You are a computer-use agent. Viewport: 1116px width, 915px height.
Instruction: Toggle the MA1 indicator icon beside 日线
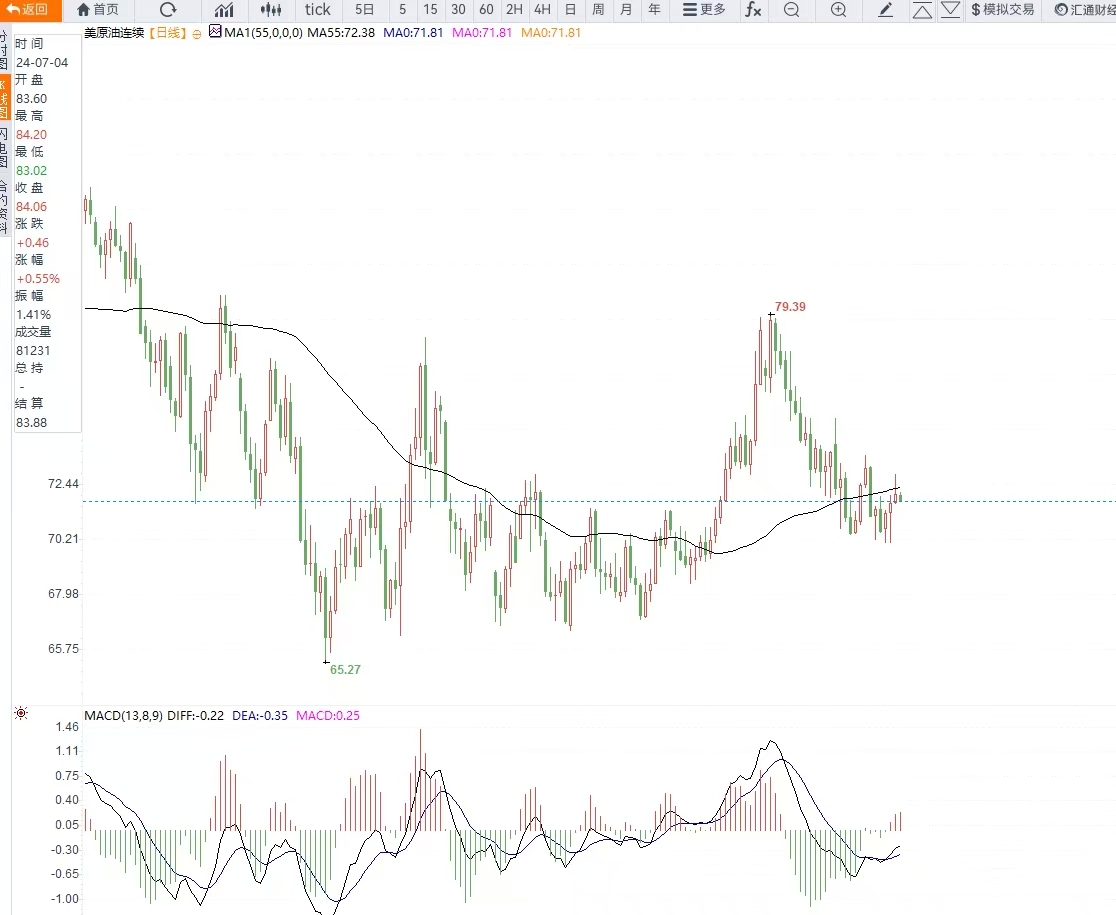tap(215, 32)
